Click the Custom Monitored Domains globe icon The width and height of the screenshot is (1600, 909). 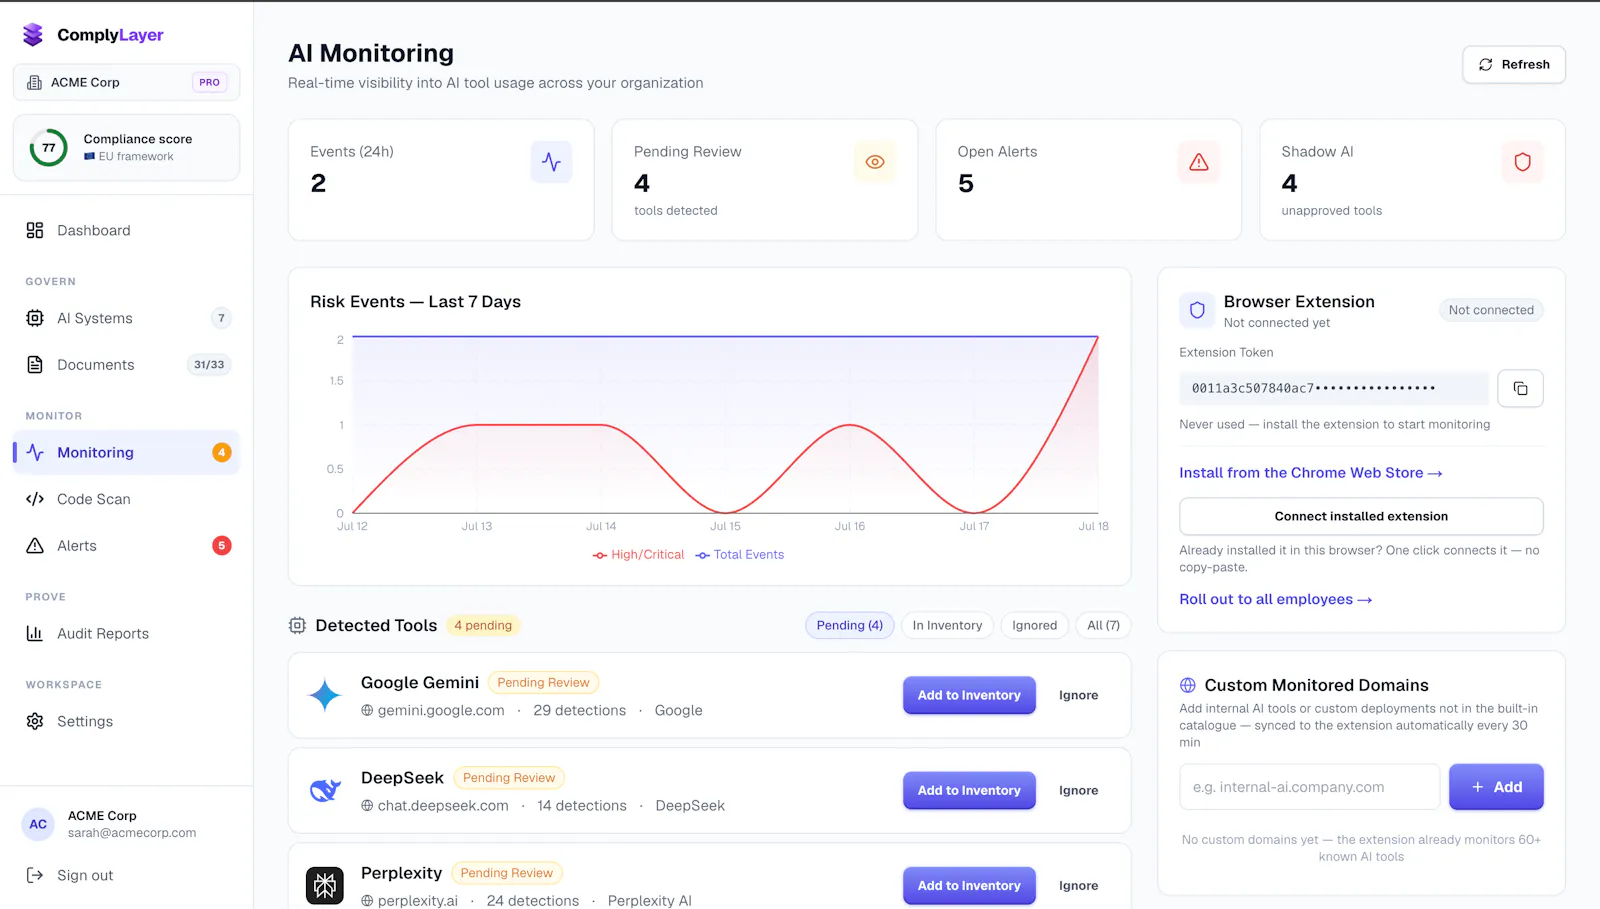(1188, 685)
